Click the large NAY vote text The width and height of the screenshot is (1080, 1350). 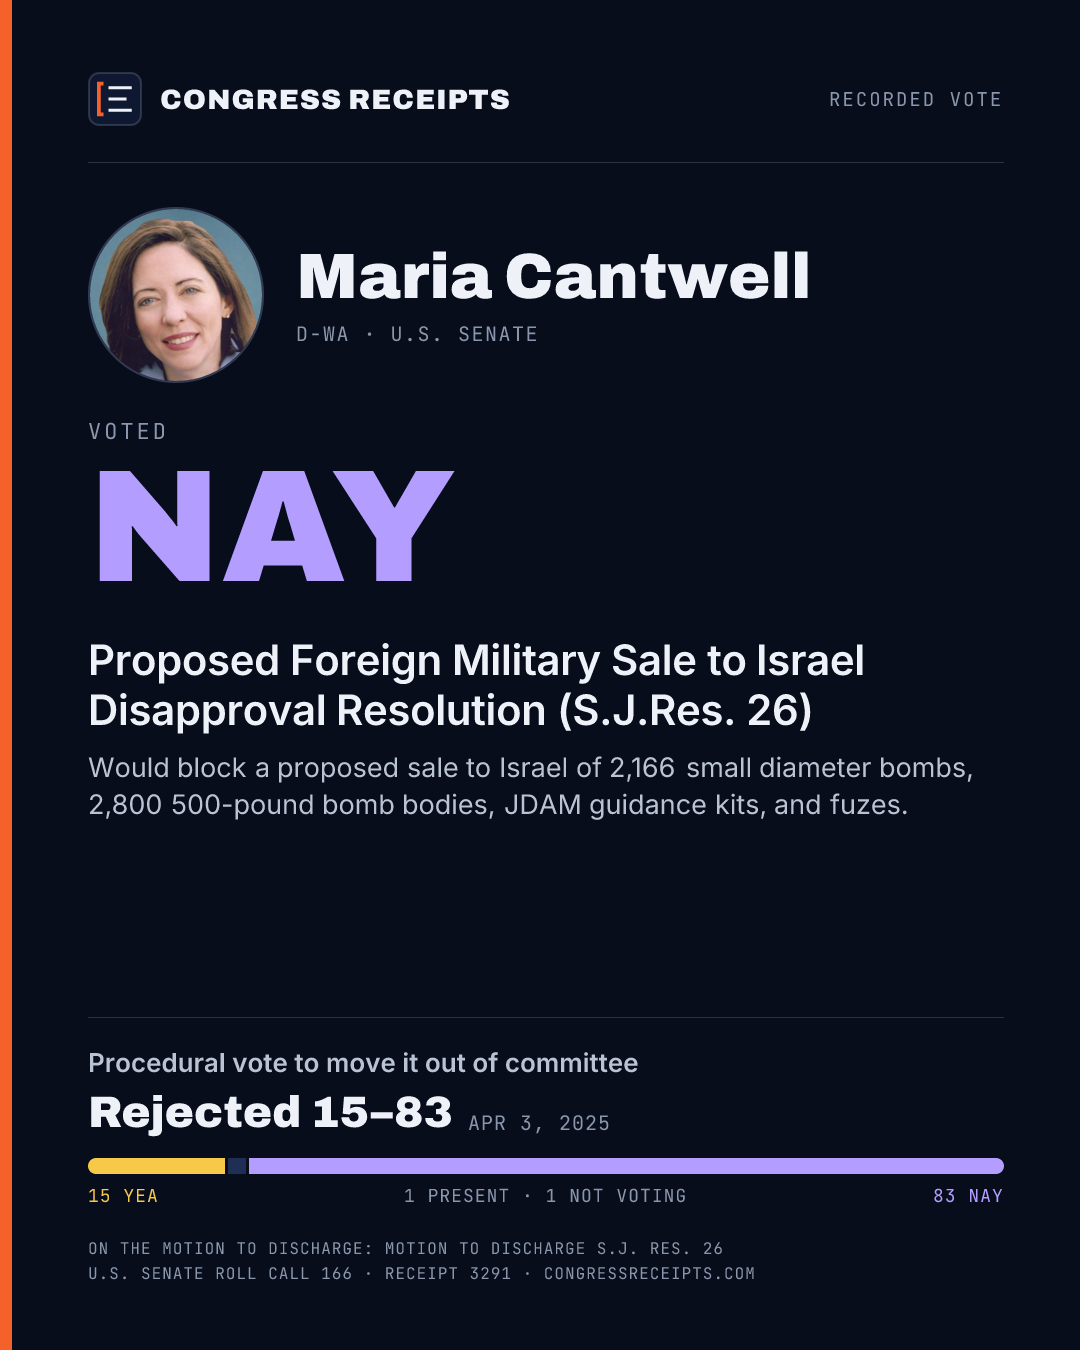click(276, 526)
